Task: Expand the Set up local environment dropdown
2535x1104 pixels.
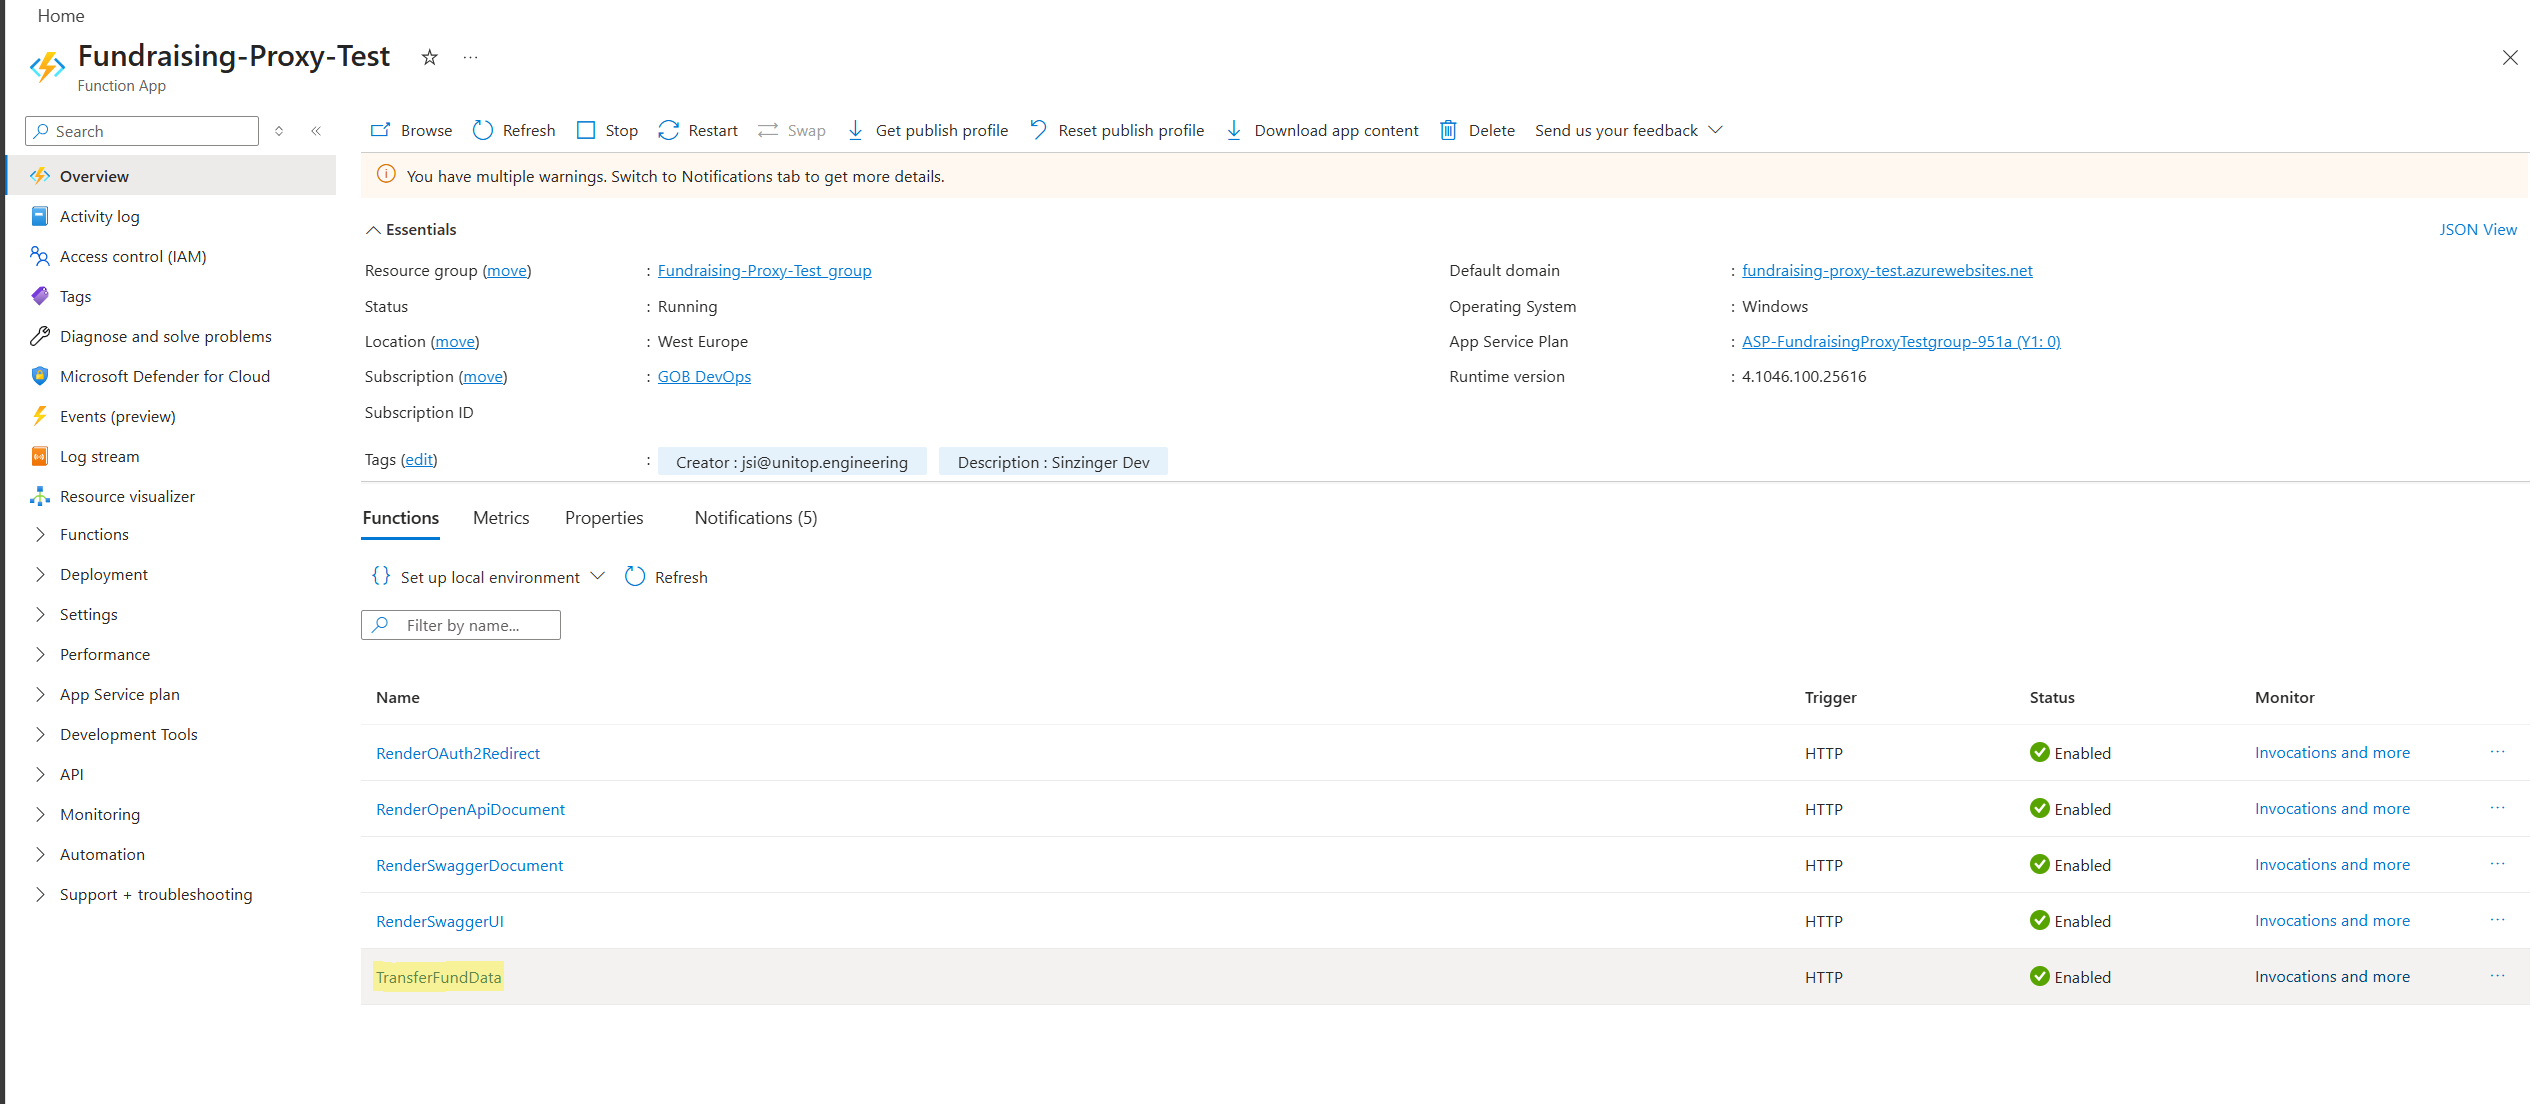Action: (x=598, y=576)
